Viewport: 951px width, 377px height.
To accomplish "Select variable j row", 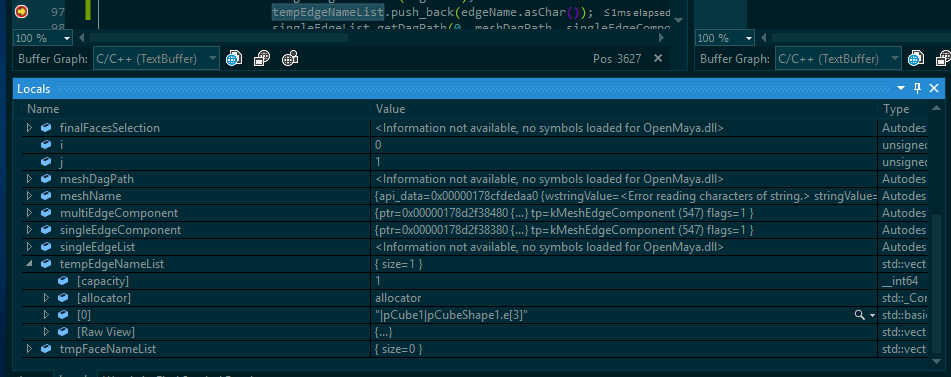I will point(476,162).
